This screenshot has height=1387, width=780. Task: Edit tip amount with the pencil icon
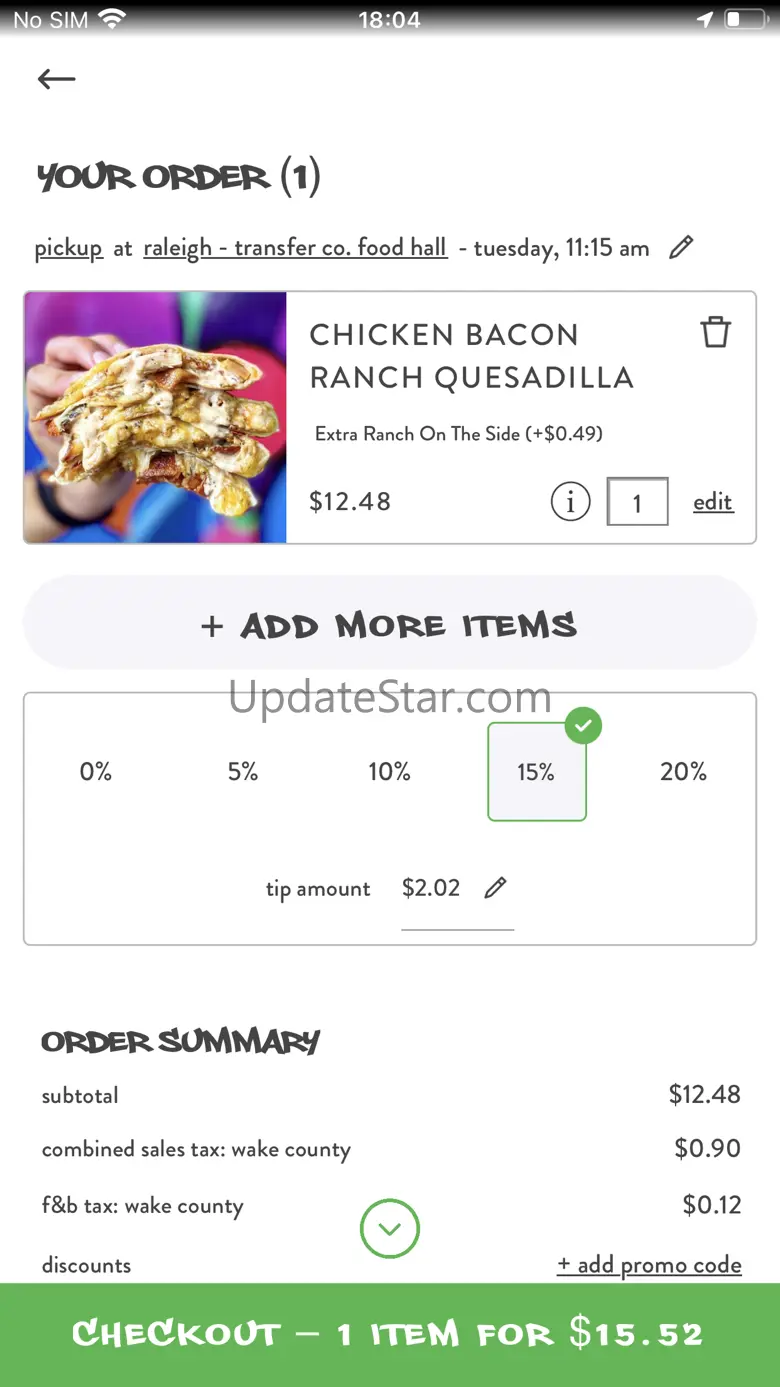click(x=495, y=888)
